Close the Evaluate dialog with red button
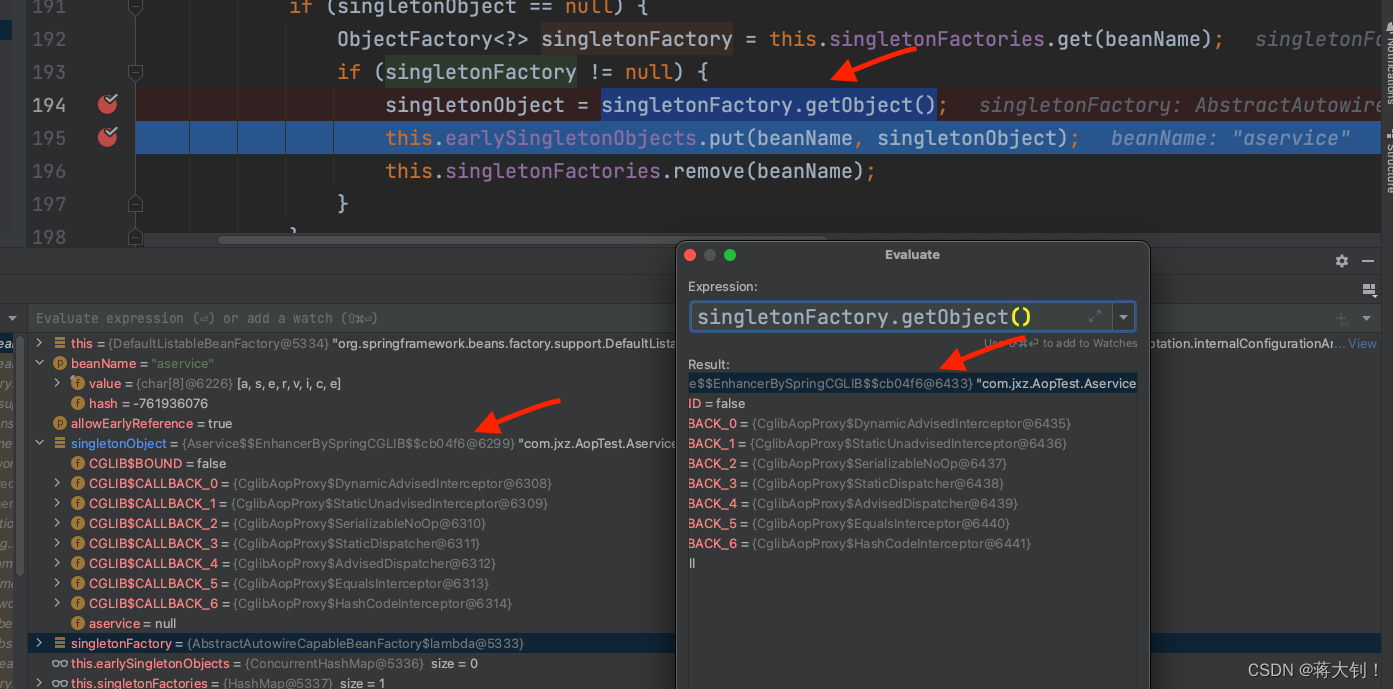The image size is (1393, 689). coord(690,255)
